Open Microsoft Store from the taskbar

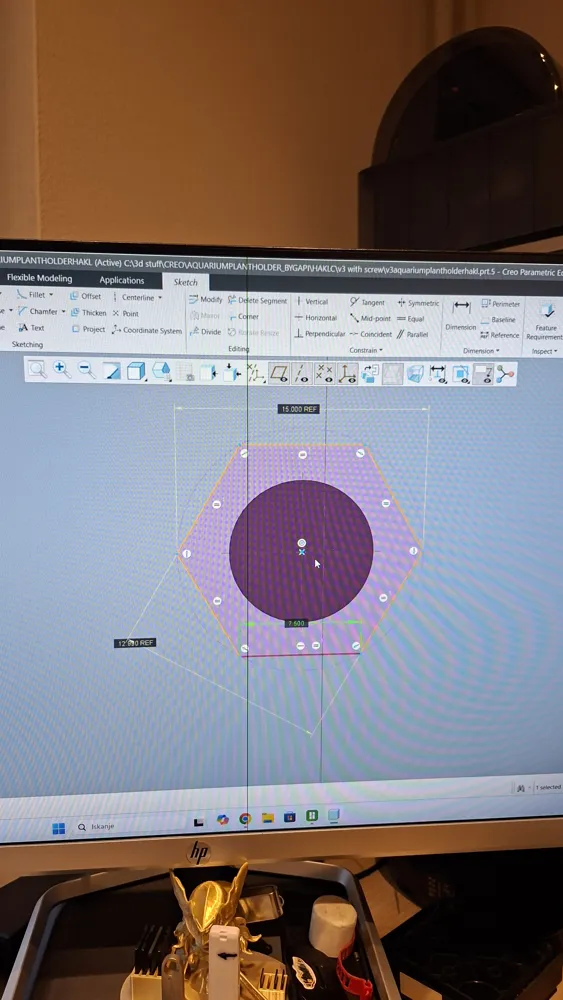coord(289,817)
